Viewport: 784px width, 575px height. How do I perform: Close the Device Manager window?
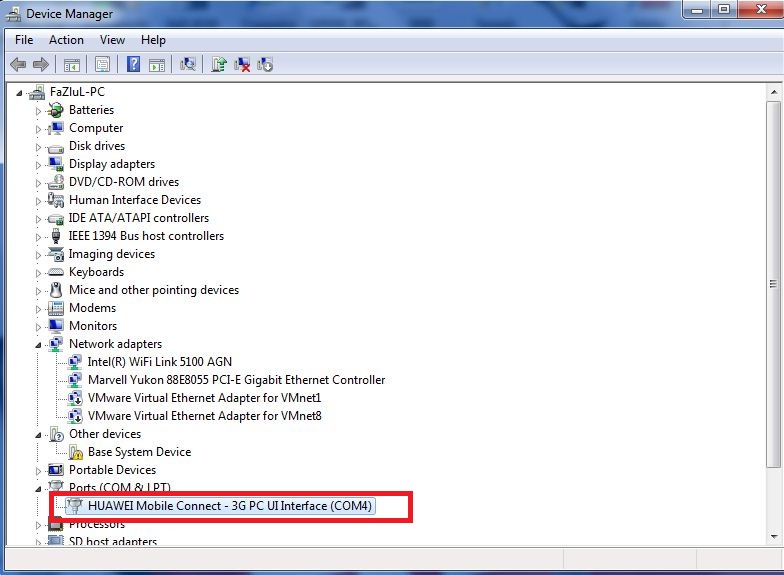(x=760, y=10)
